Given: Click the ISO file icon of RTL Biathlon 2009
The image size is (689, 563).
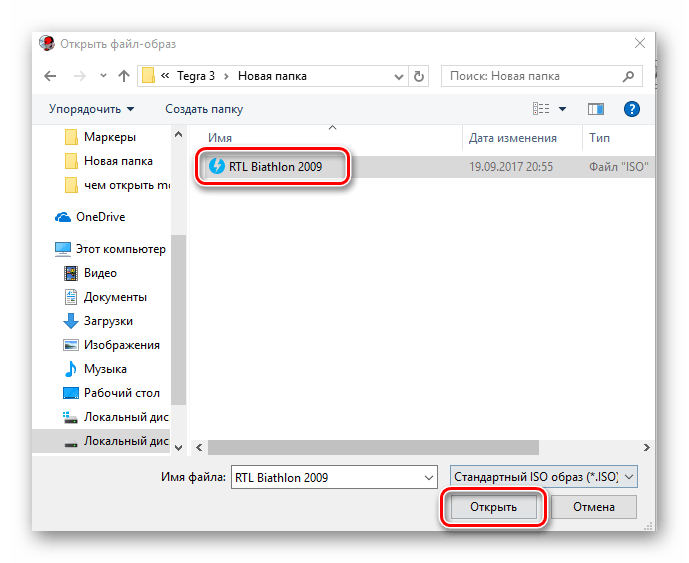Looking at the screenshot, I should 217,166.
